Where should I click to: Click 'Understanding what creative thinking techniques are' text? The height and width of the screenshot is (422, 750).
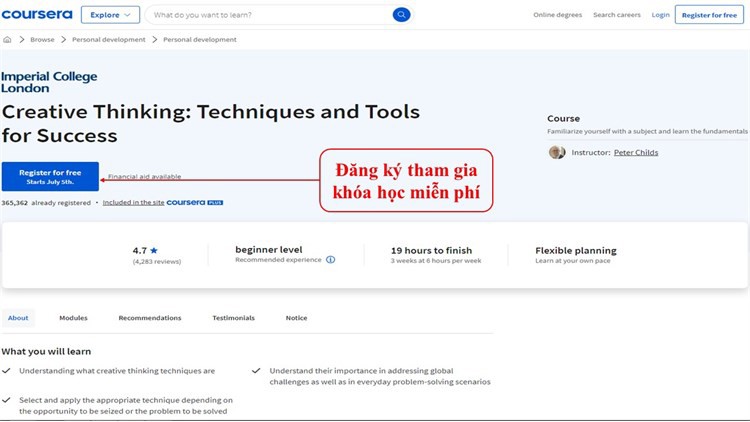click(117, 371)
